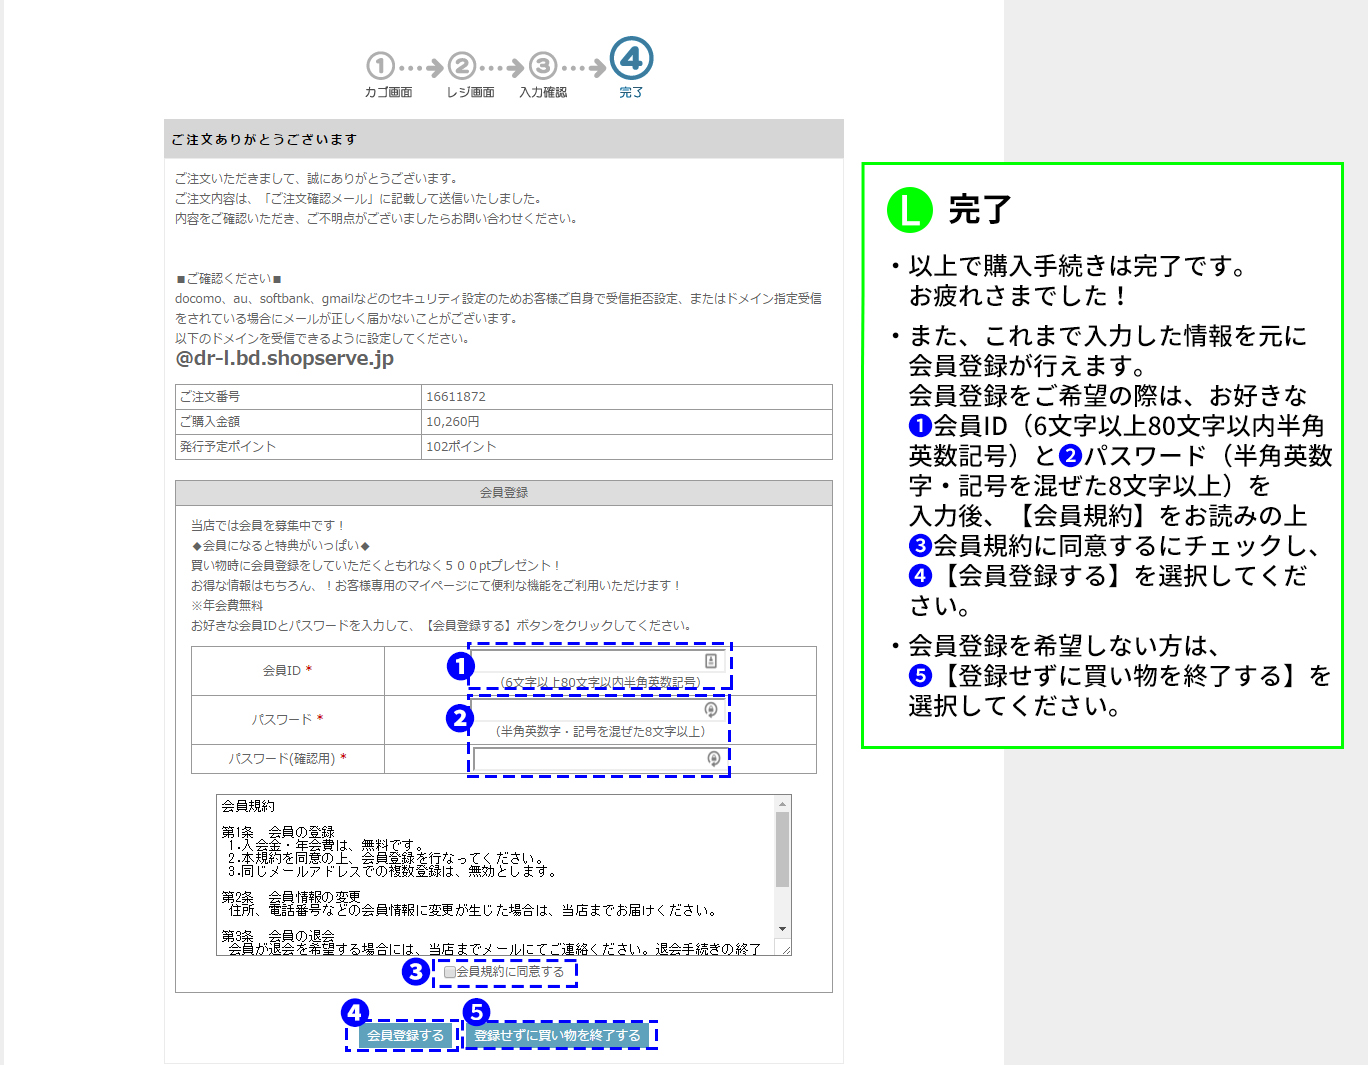1368x1065 pixels.
Task: Click the lock icon in the パスワード(確認用) field
Action: coord(712,759)
